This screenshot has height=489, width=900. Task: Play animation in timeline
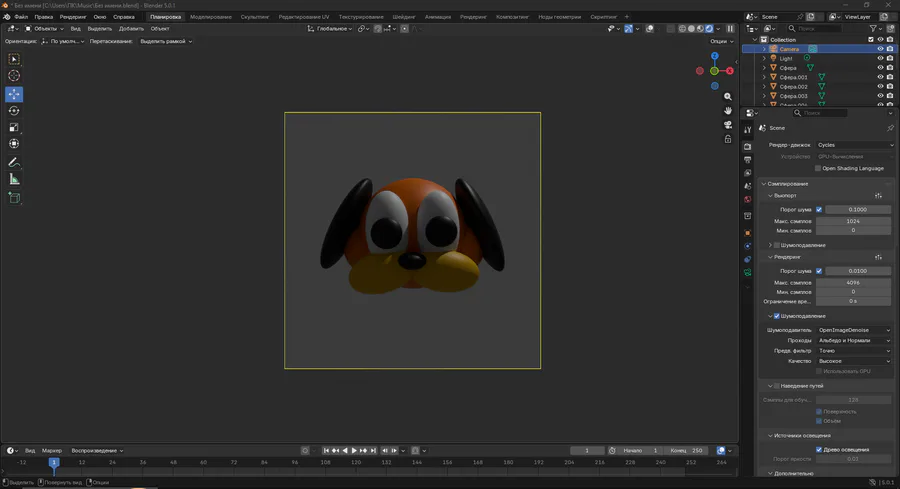tap(354, 451)
